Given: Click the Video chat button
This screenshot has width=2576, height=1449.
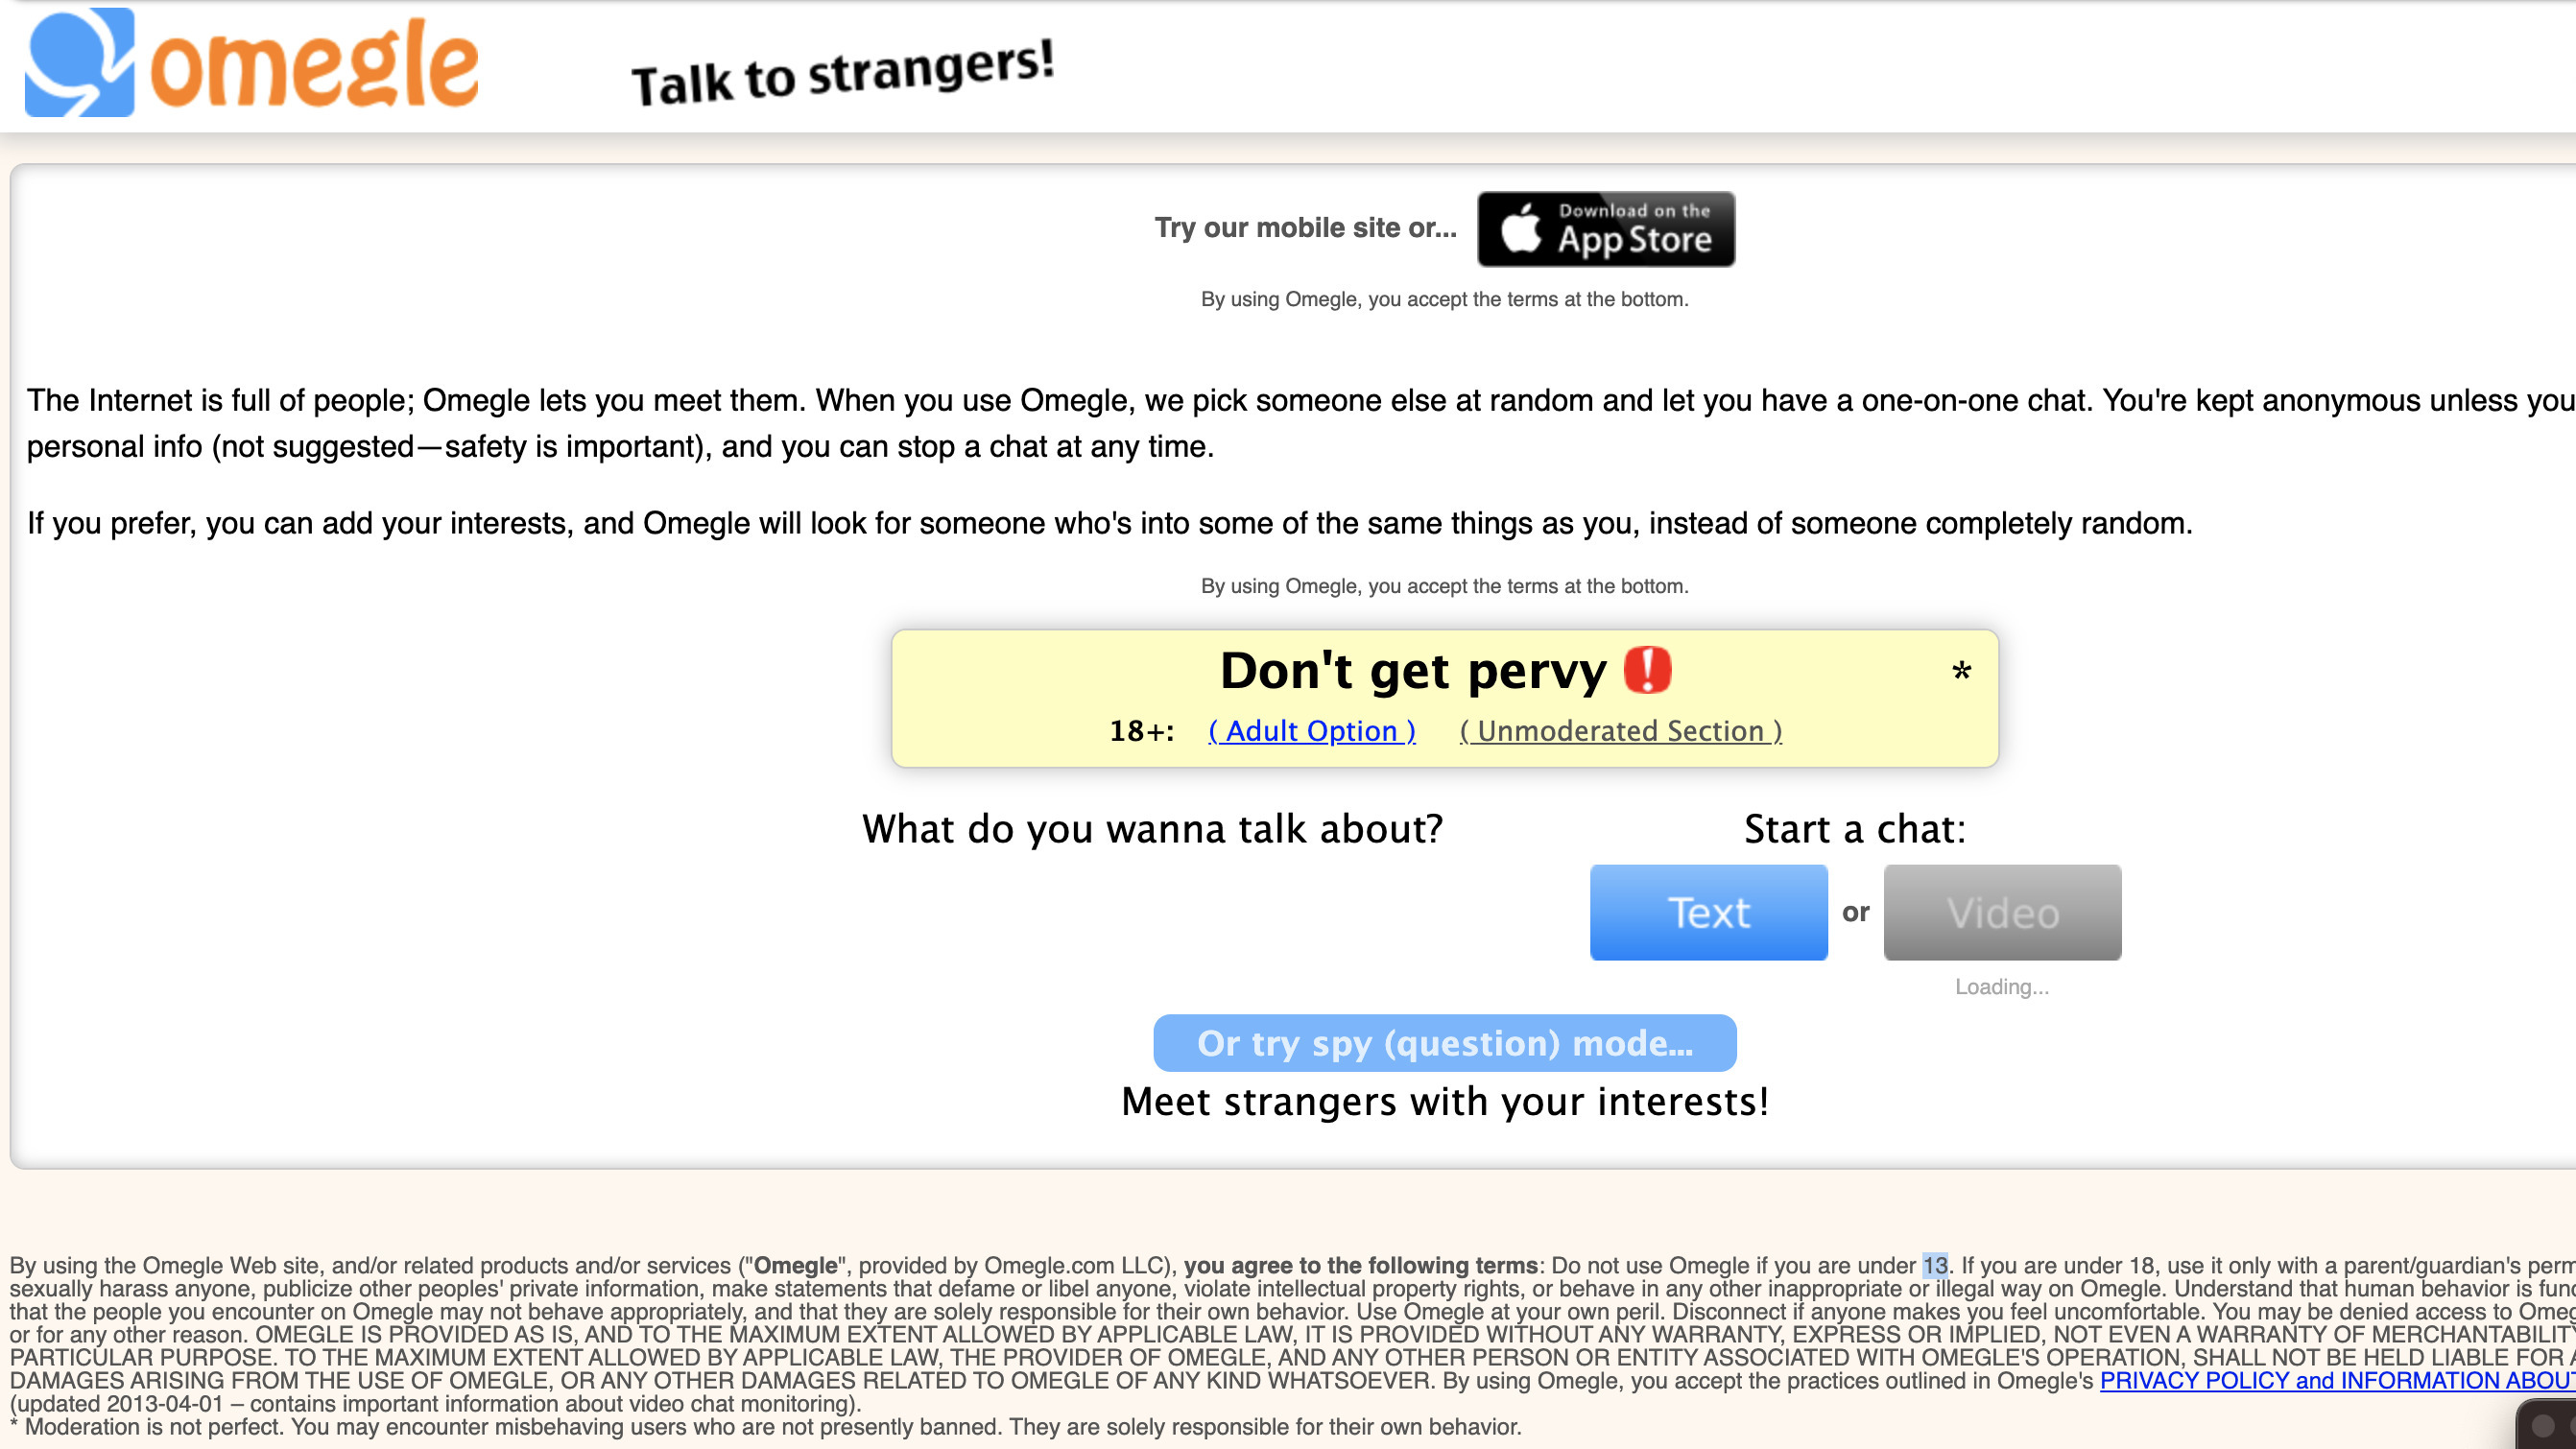Looking at the screenshot, I should (x=2001, y=912).
